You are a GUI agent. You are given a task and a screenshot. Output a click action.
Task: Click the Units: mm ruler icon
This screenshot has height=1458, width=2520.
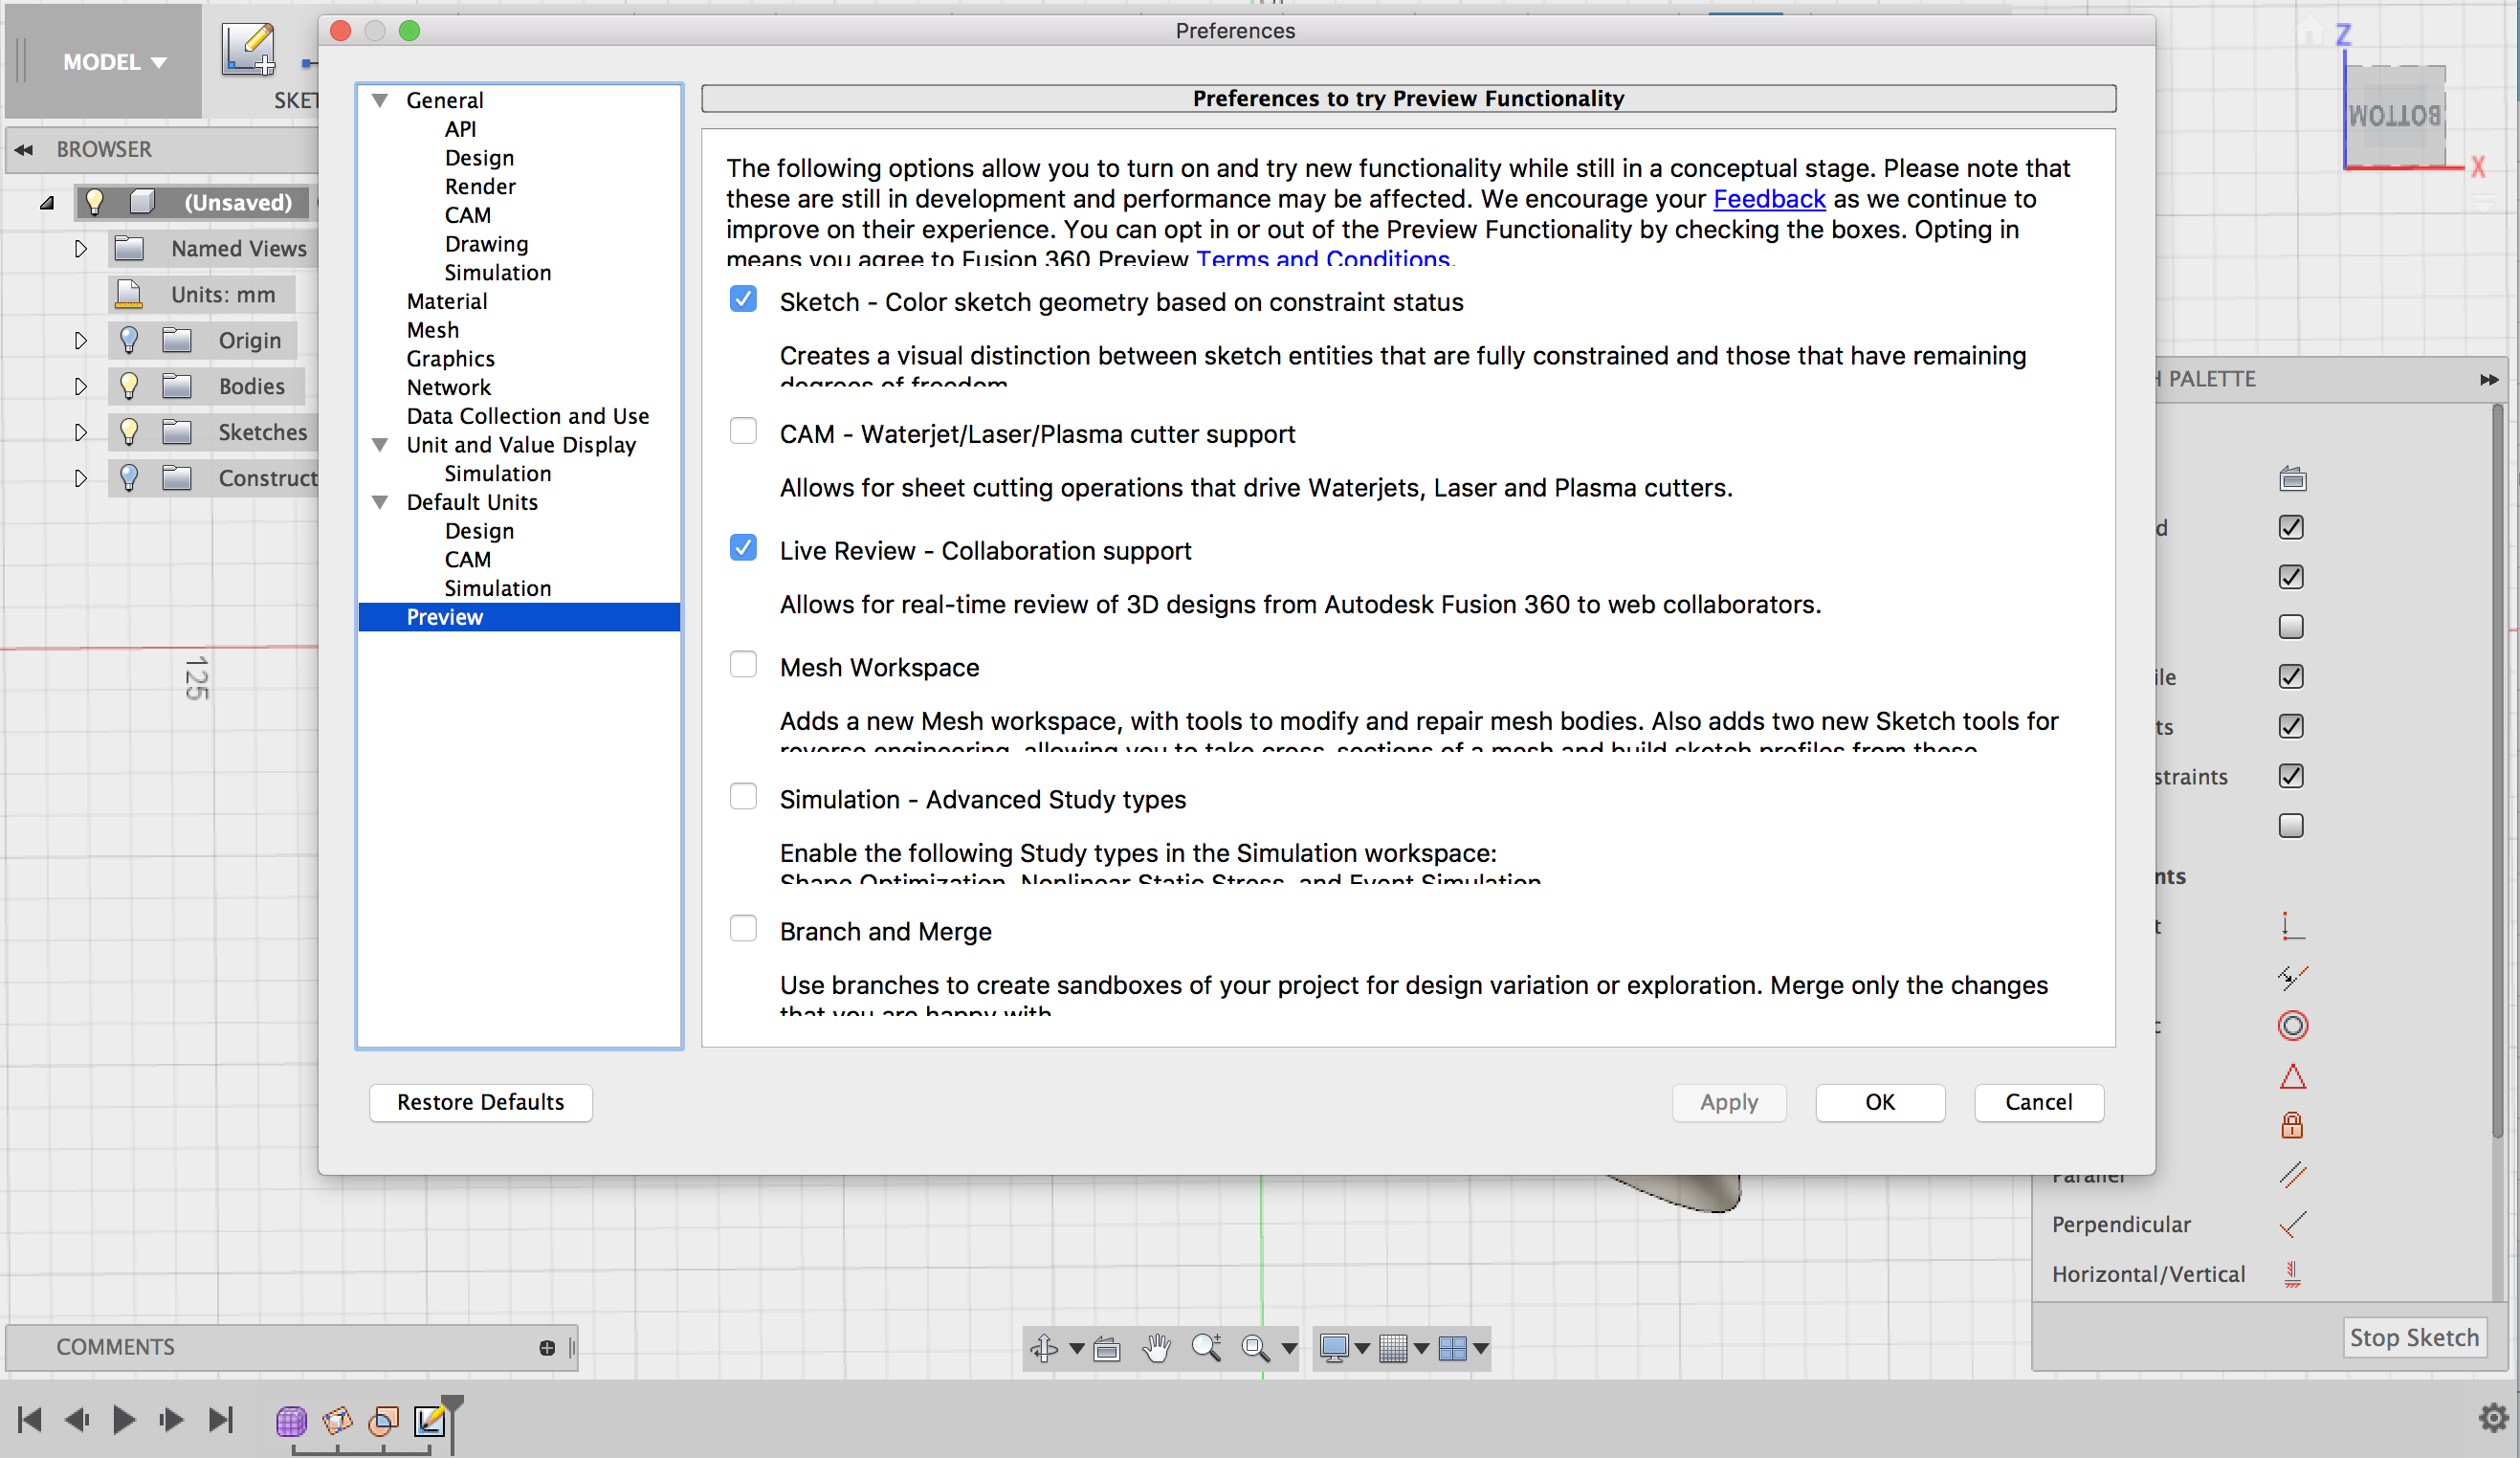coord(128,294)
